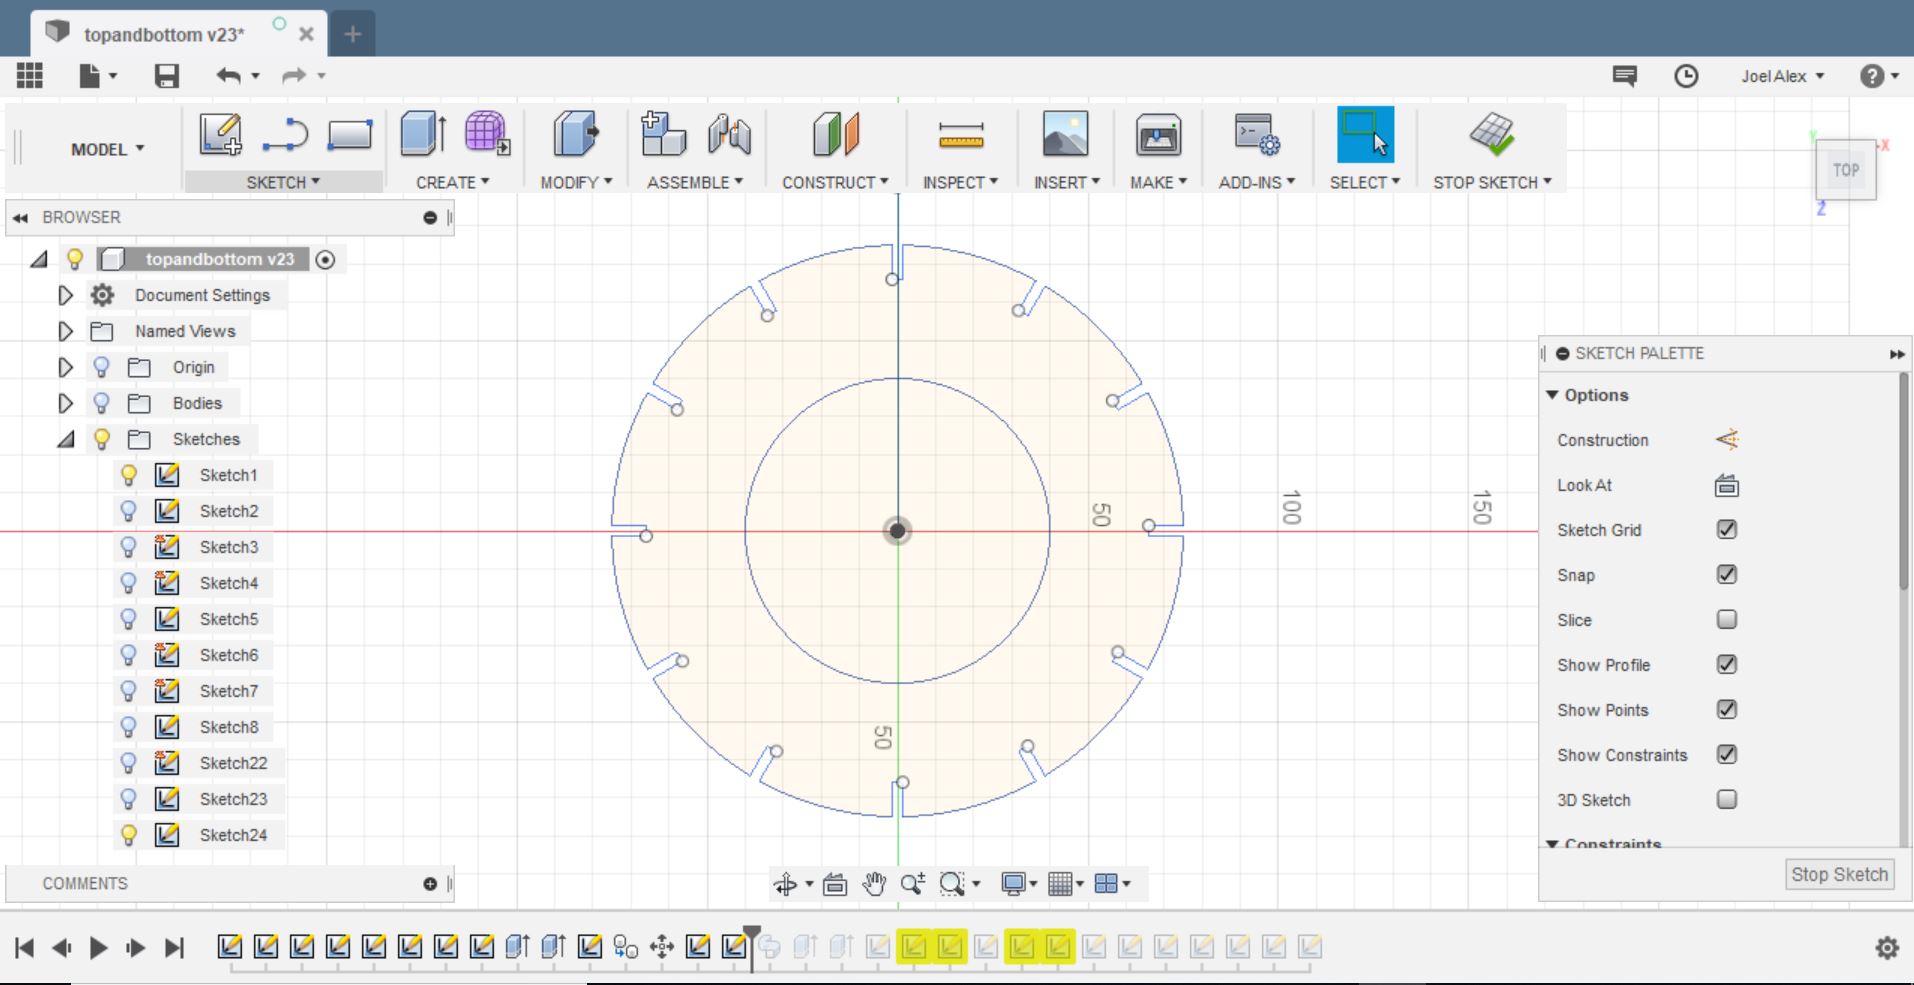
Task: Jump to the timeline end
Action: coord(174,948)
